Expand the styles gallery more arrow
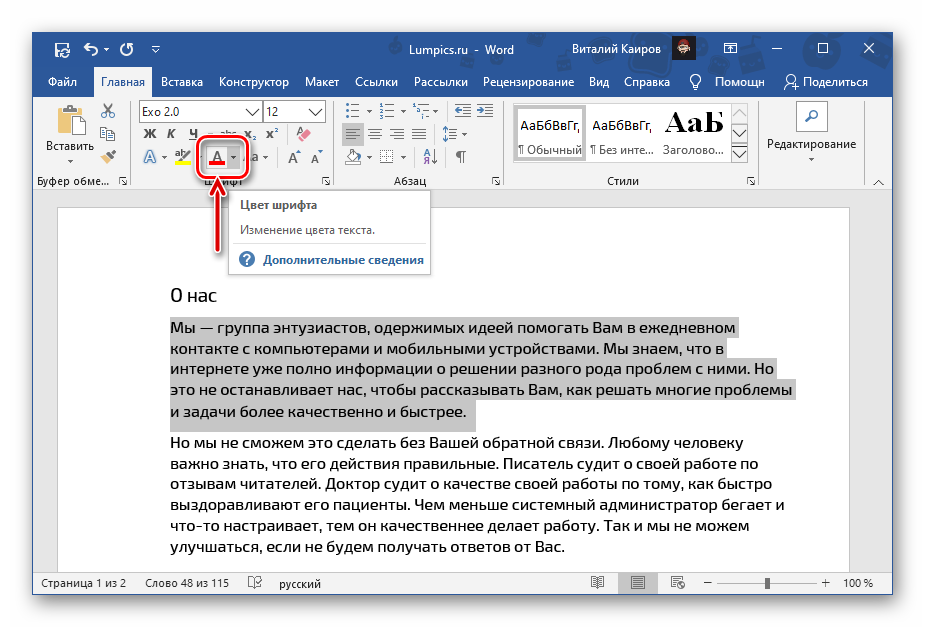Screen dimensions: 925x627 tap(739, 155)
